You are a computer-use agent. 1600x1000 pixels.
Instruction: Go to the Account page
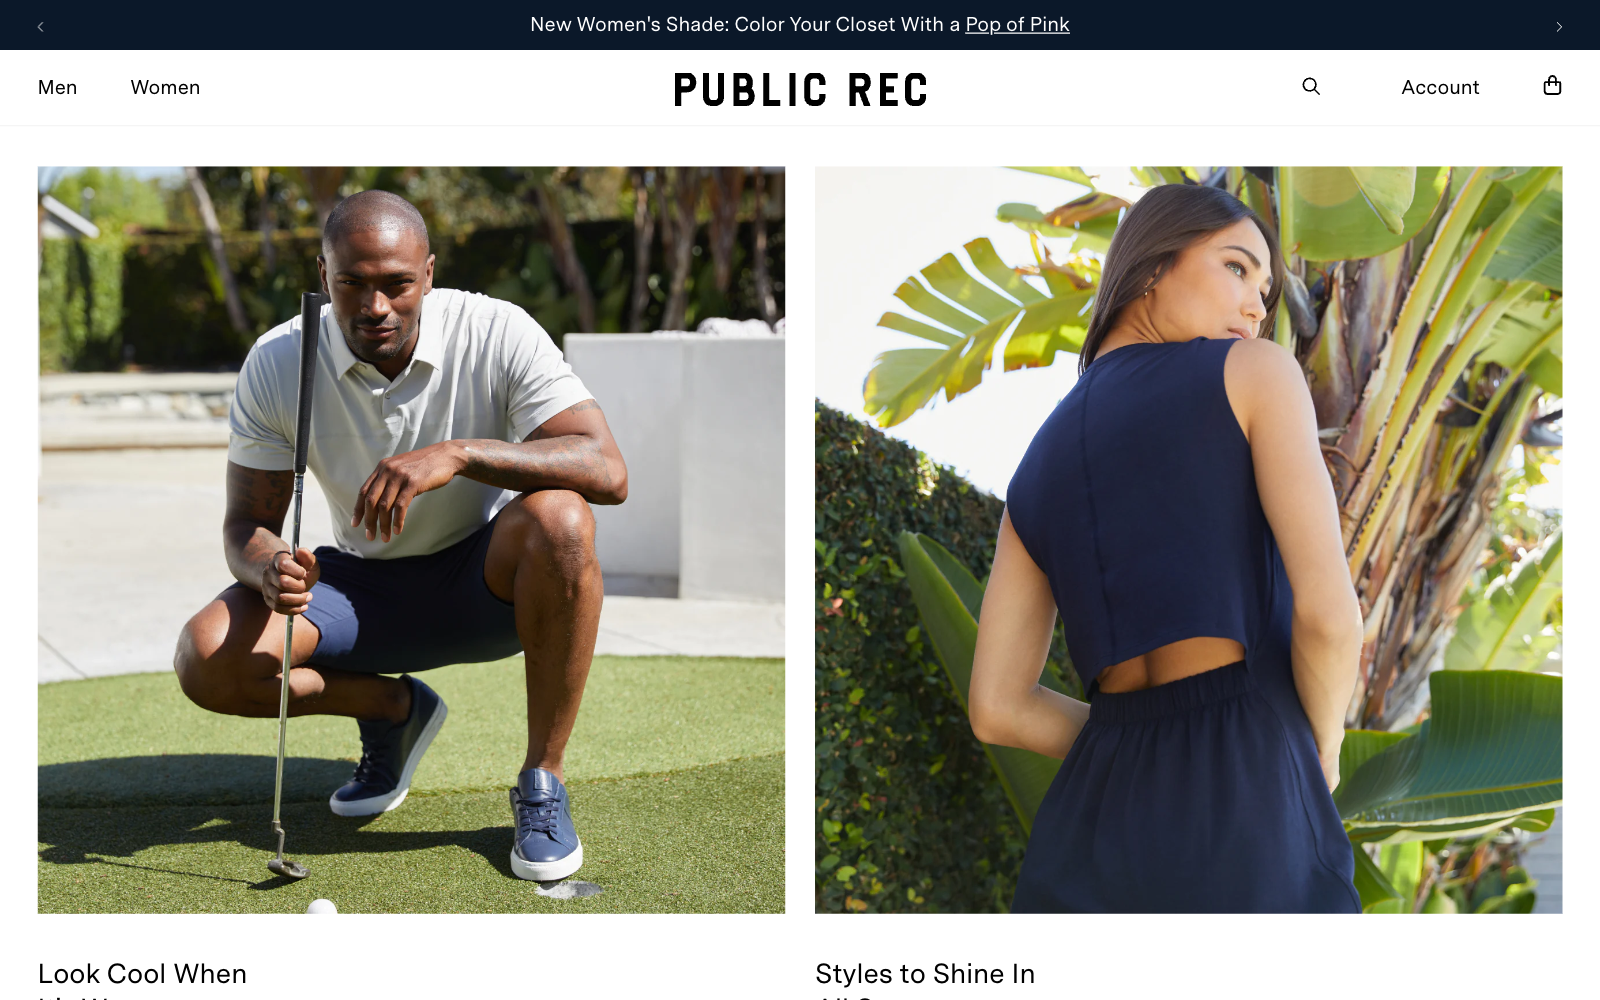1440,87
